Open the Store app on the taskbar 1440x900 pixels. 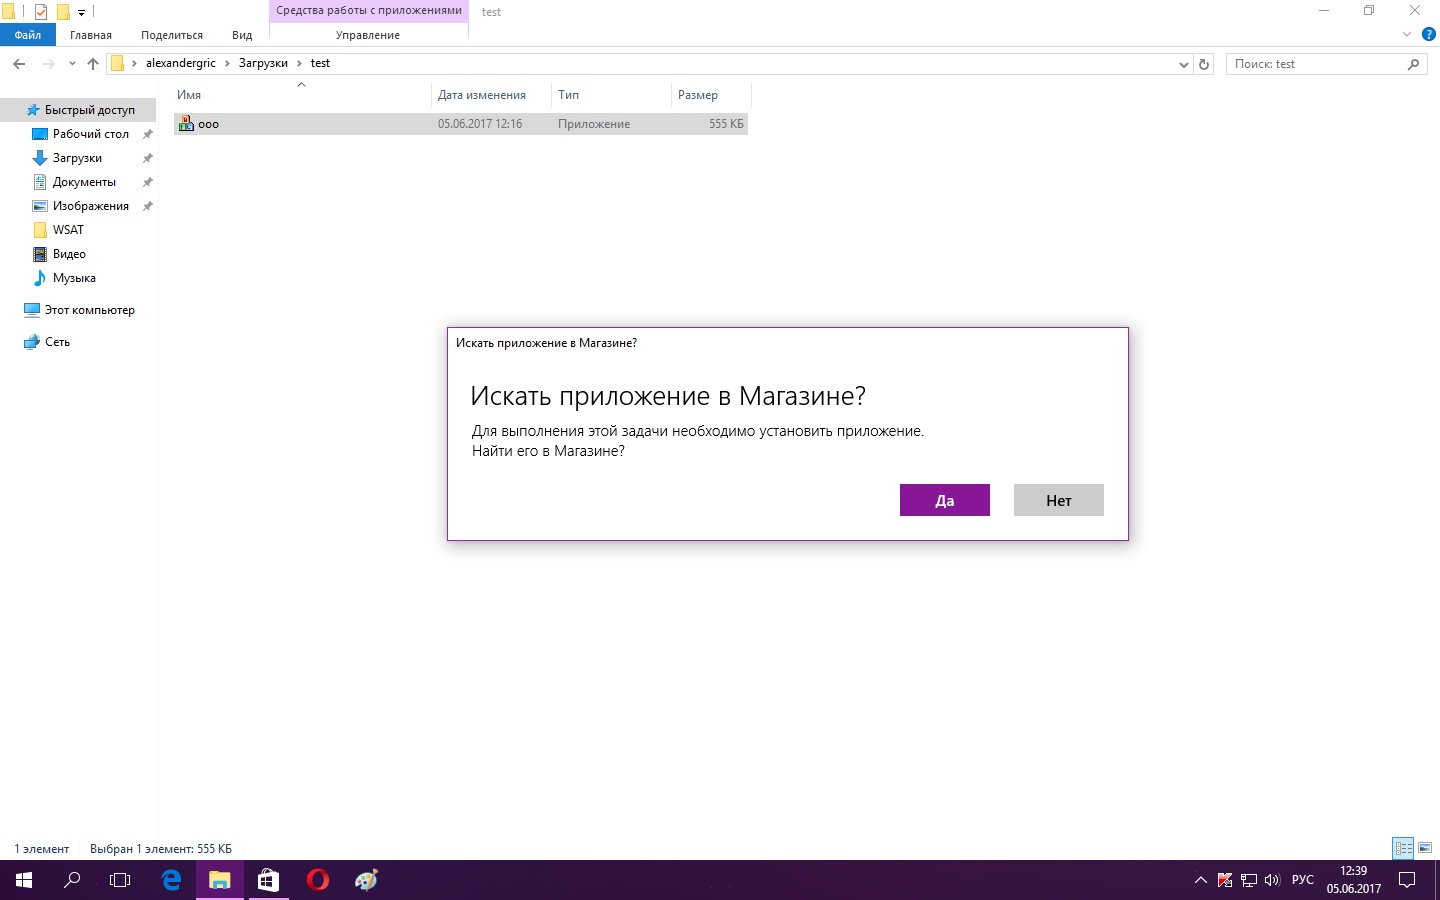(x=268, y=880)
